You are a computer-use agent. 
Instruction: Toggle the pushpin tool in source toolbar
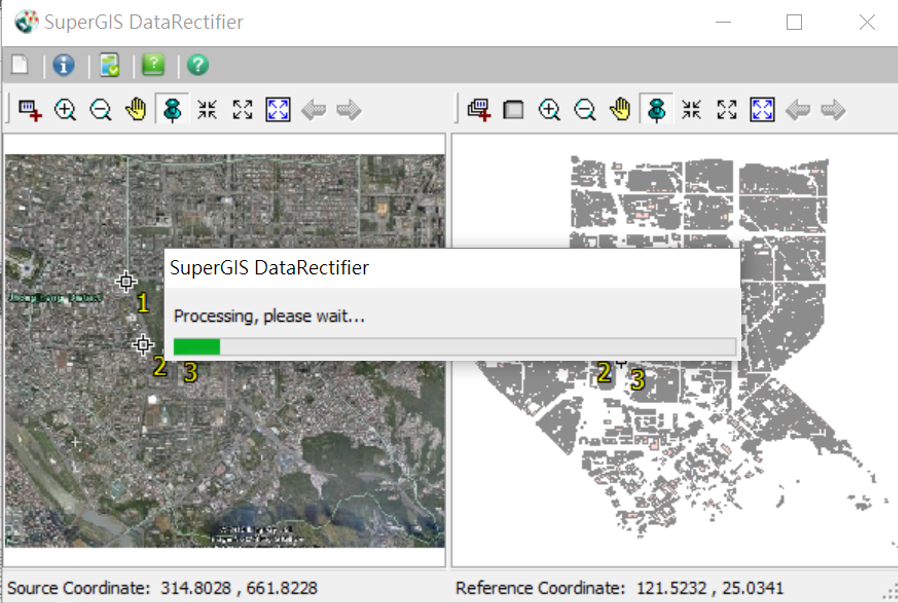click(x=172, y=109)
